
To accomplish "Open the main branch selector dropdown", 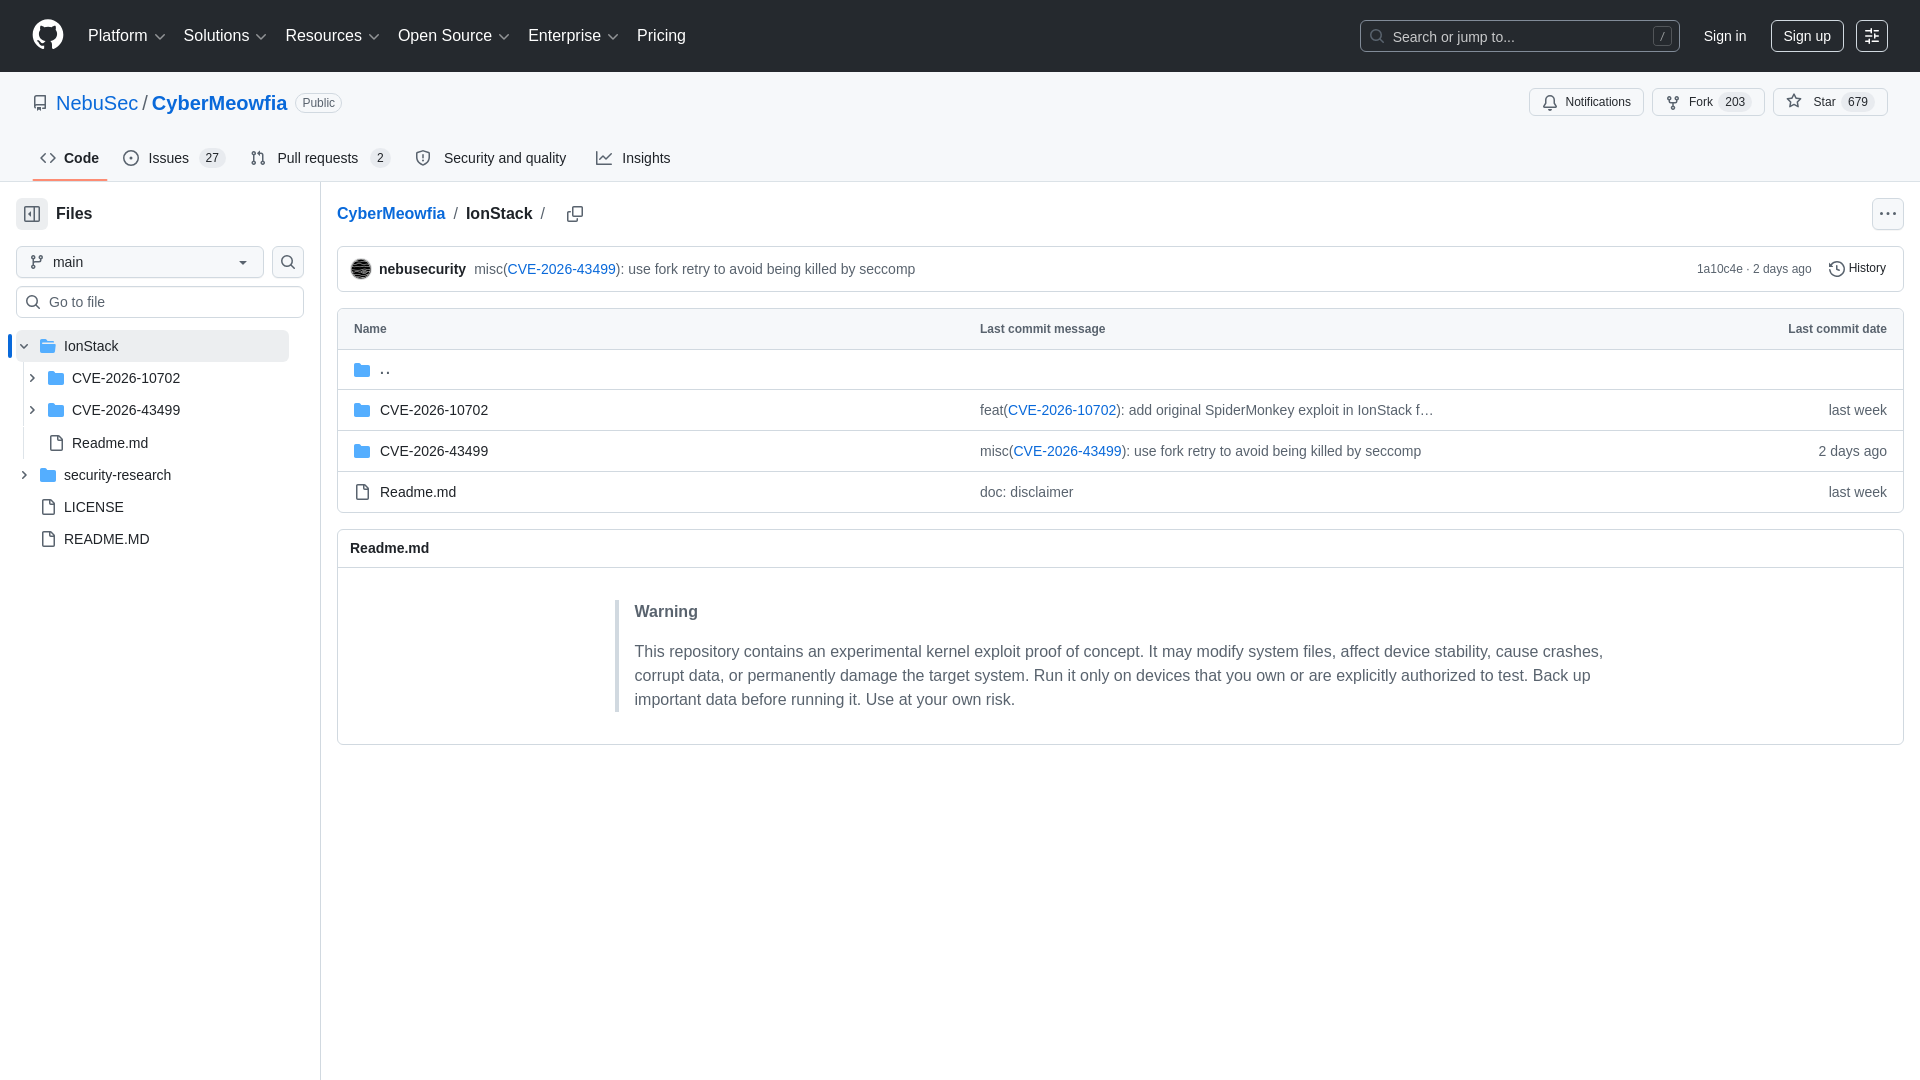I will (140, 262).
